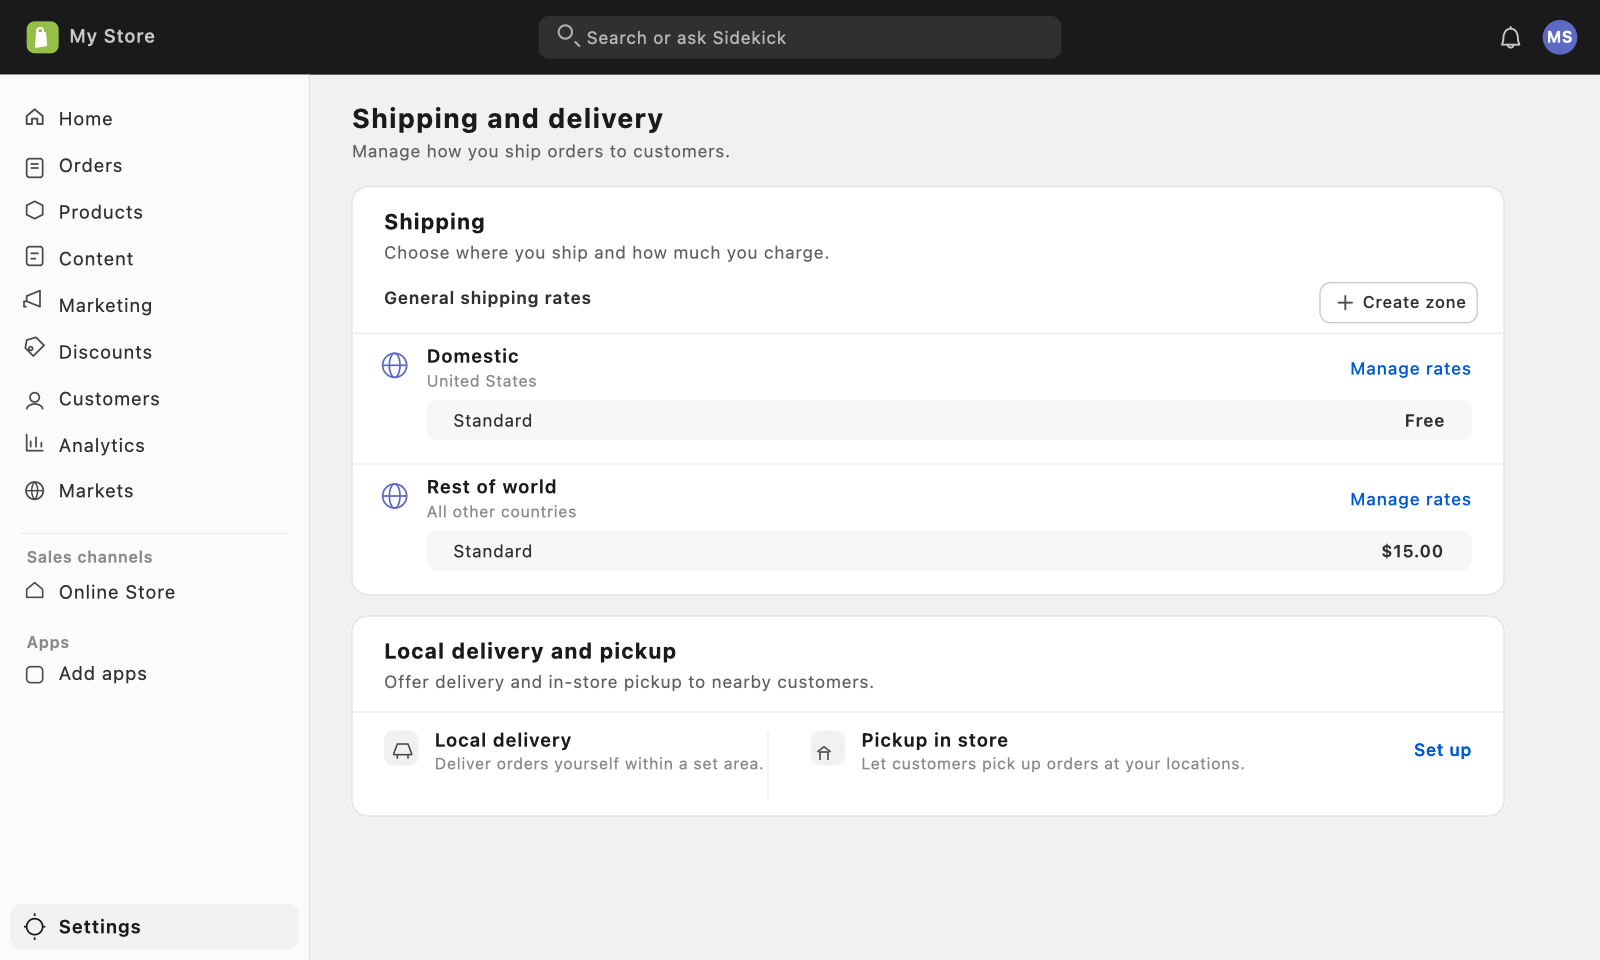Viewport: 1600px width, 960px height.
Task: Click the Domestic zone title
Action: (x=473, y=356)
